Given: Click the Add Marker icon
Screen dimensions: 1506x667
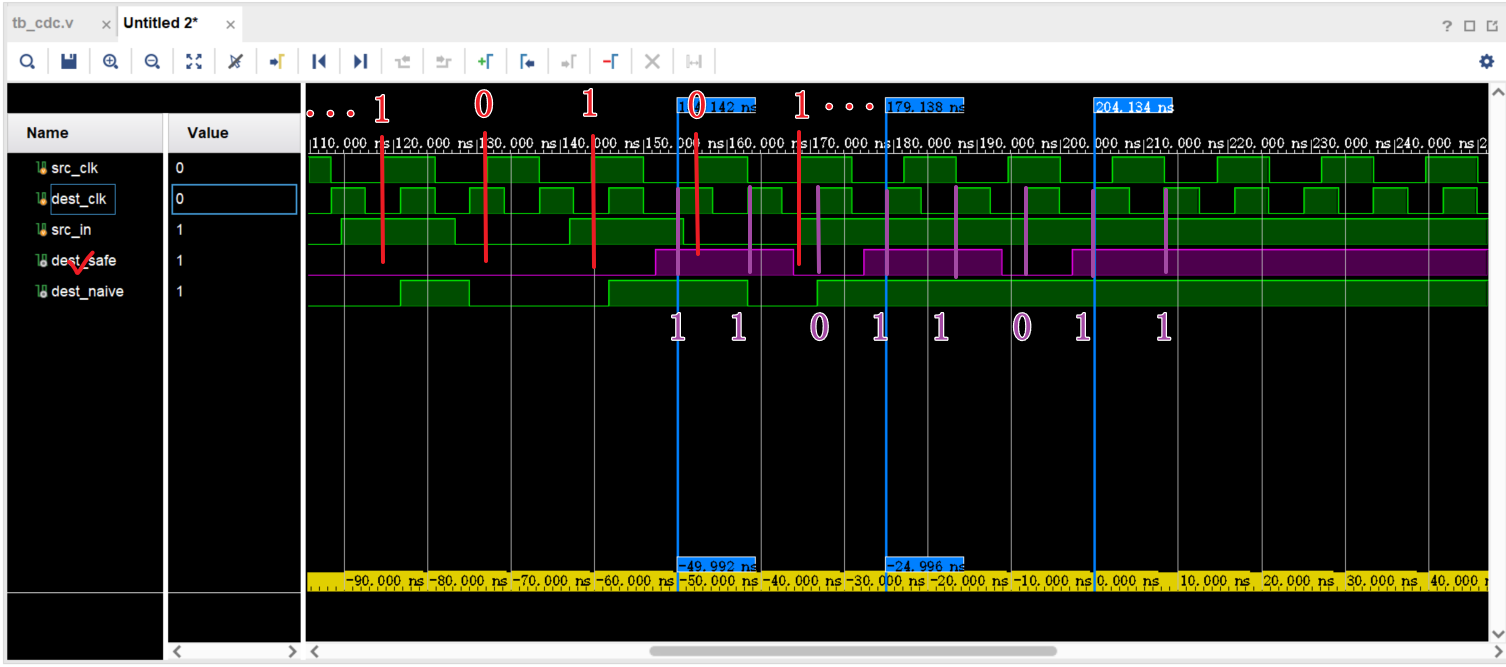Looking at the screenshot, I should (x=485, y=62).
